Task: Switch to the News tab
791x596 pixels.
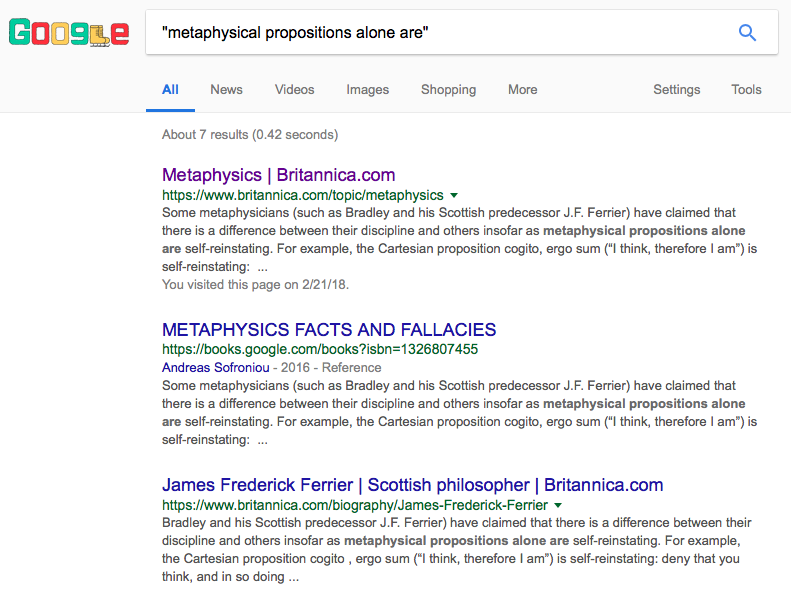Action: [x=226, y=90]
